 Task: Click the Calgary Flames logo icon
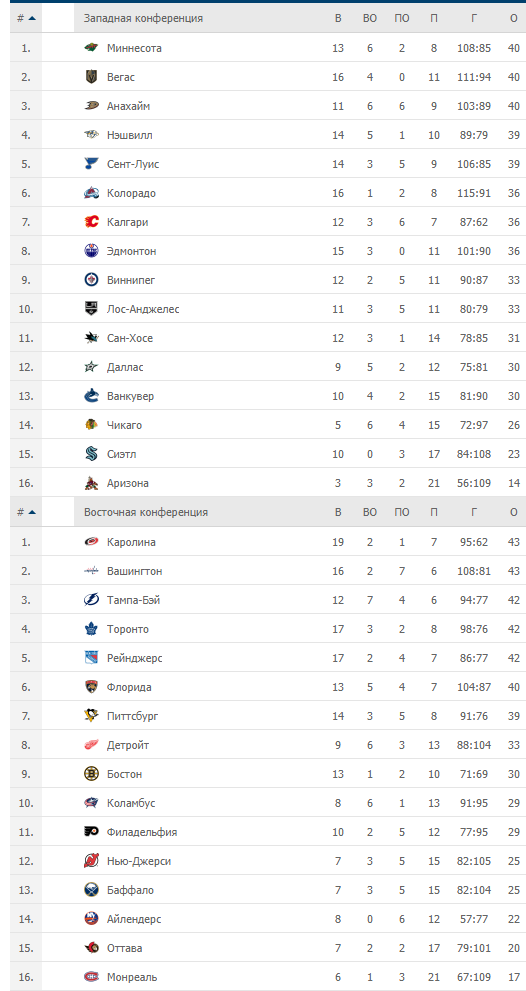(92, 222)
